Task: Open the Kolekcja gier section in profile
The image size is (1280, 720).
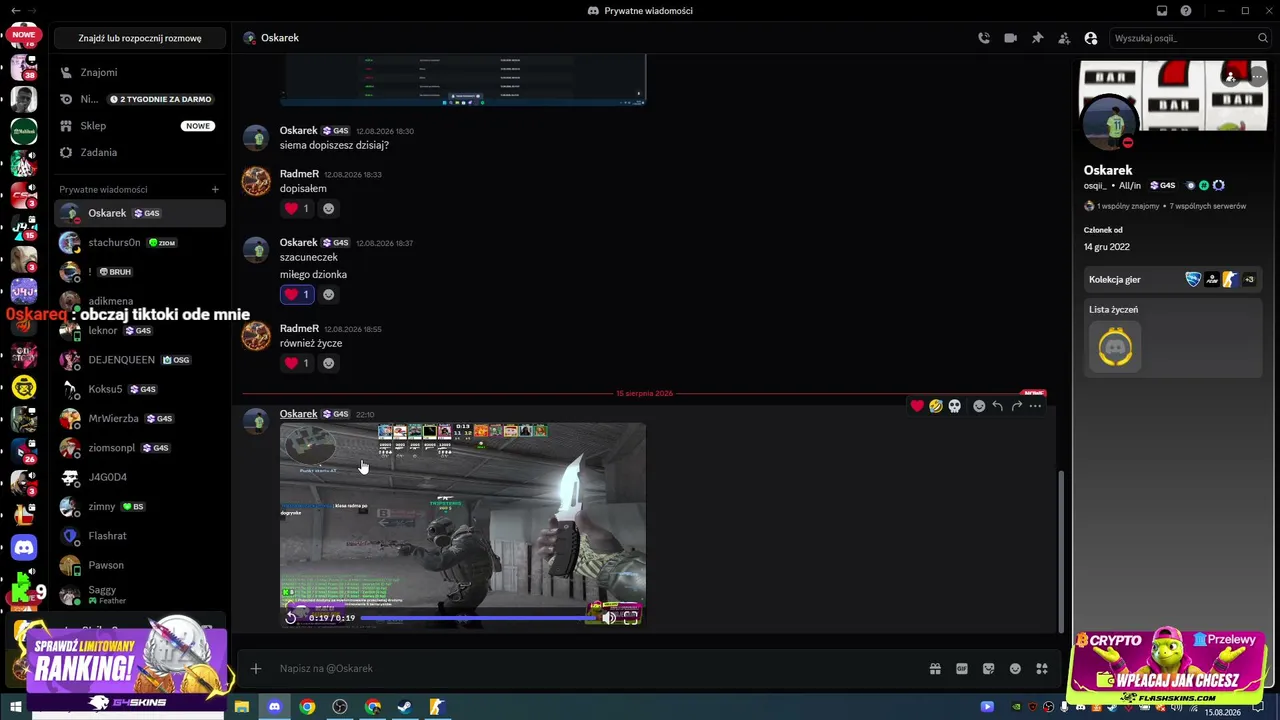Action: tap(1173, 280)
